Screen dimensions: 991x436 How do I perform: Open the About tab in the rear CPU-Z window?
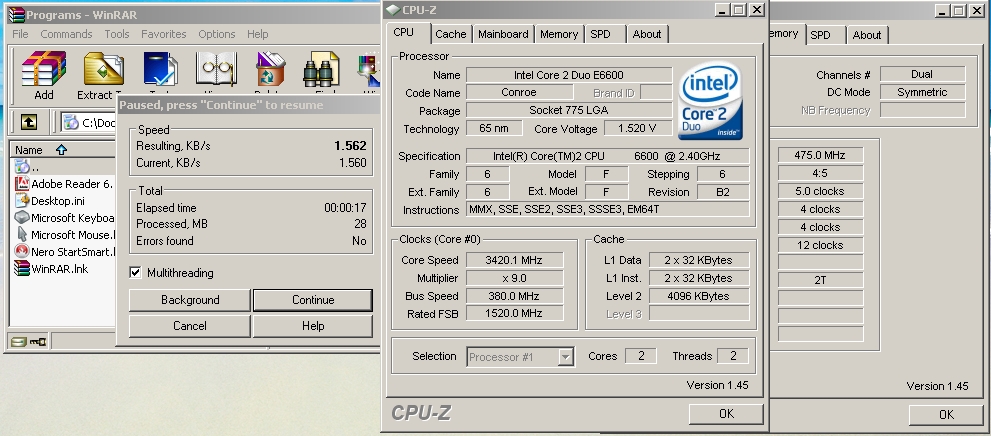coord(867,35)
